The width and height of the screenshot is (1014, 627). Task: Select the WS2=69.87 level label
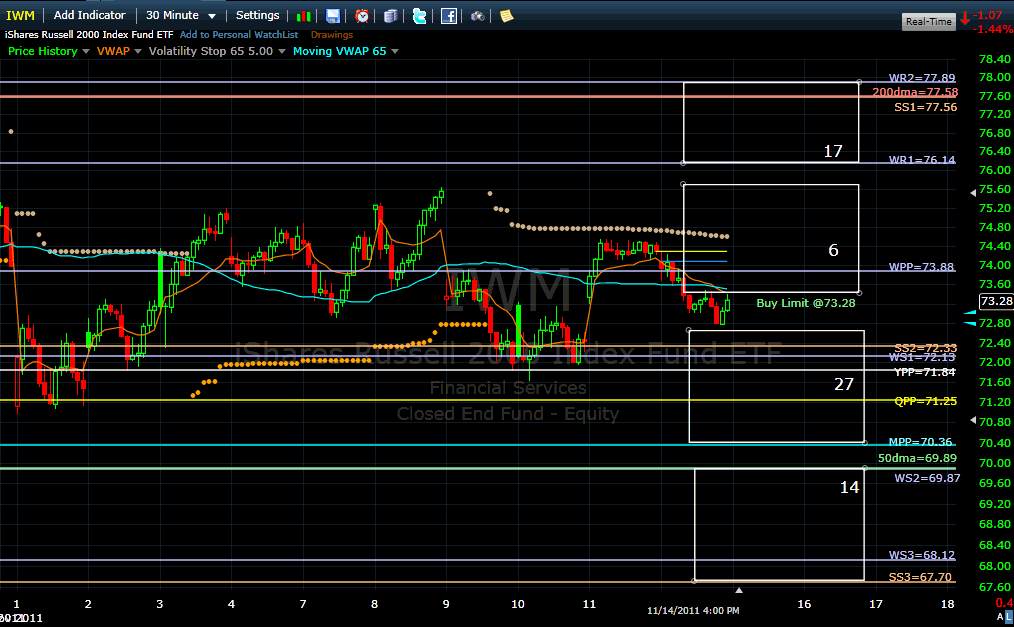coord(927,478)
